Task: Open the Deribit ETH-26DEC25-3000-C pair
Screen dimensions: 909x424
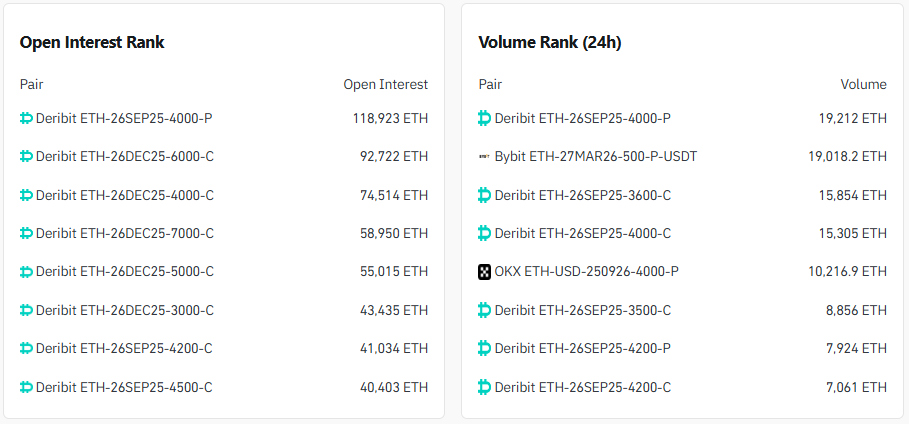Action: tap(125, 310)
